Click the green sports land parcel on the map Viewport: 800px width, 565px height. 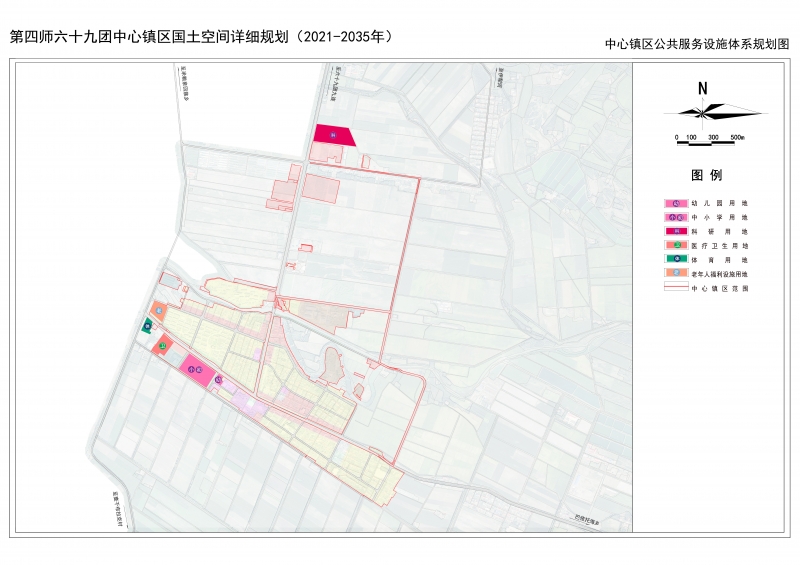[147, 326]
